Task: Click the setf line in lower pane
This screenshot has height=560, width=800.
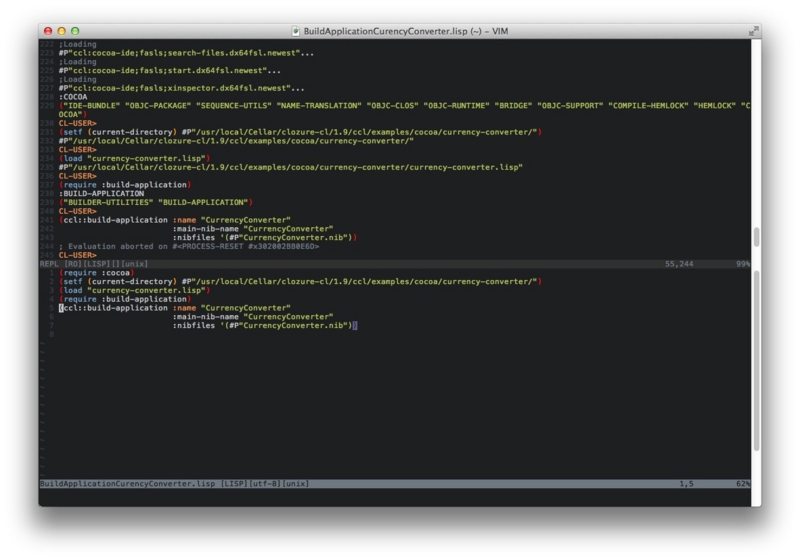Action: [x=300, y=282]
